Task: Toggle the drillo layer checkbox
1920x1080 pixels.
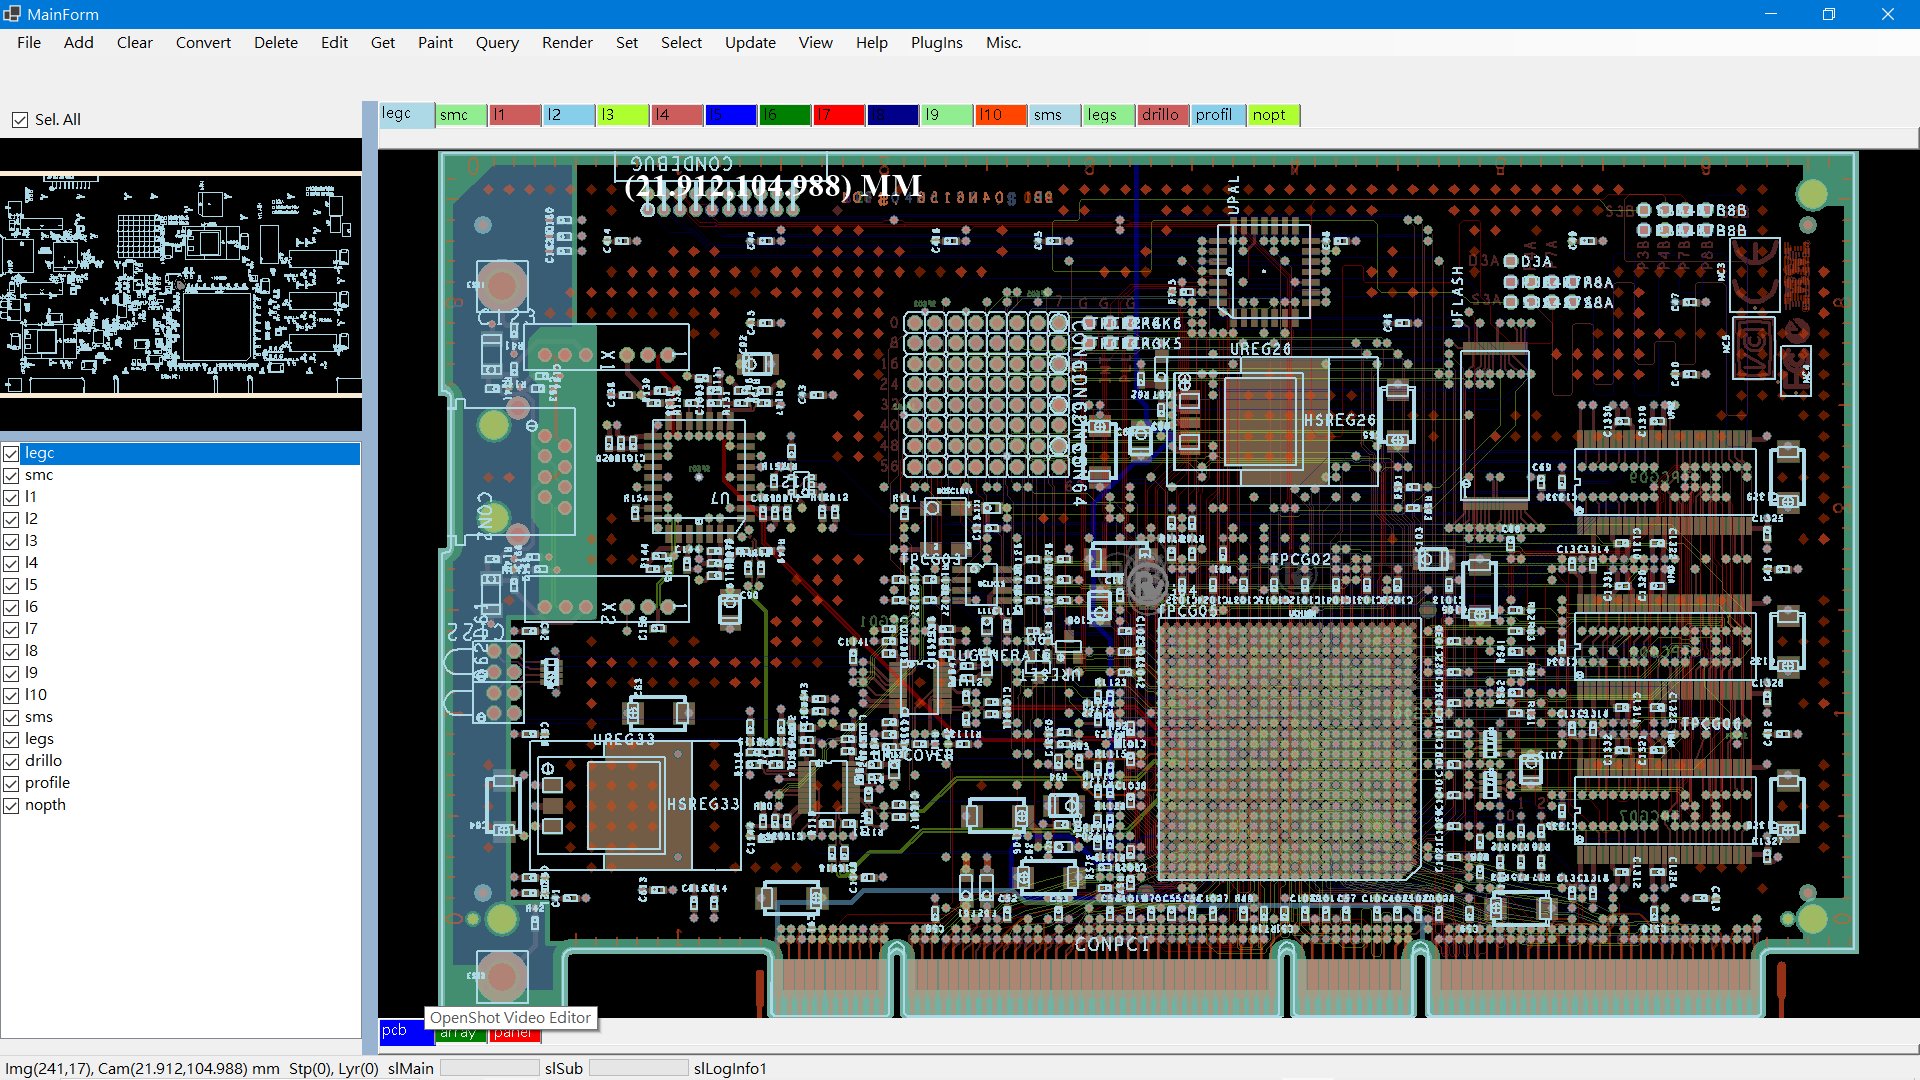Action: click(12, 762)
